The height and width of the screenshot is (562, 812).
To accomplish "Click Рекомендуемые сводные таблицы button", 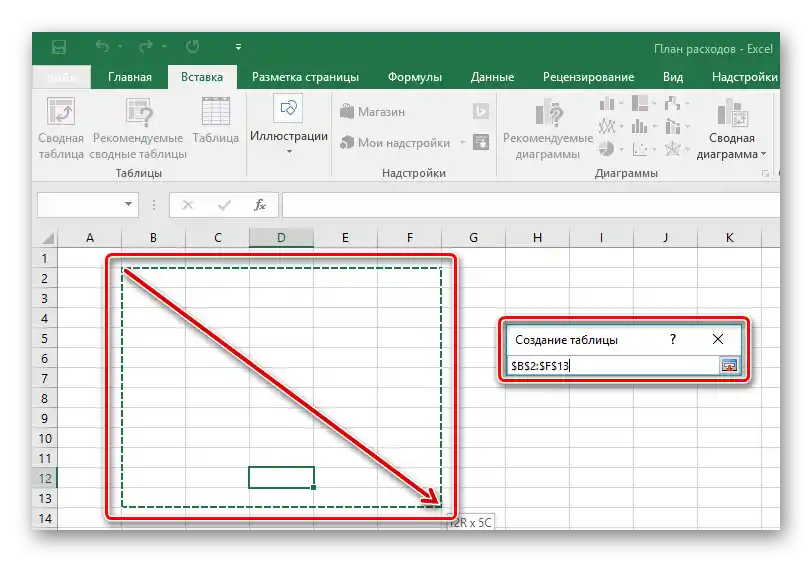I will tap(138, 128).
